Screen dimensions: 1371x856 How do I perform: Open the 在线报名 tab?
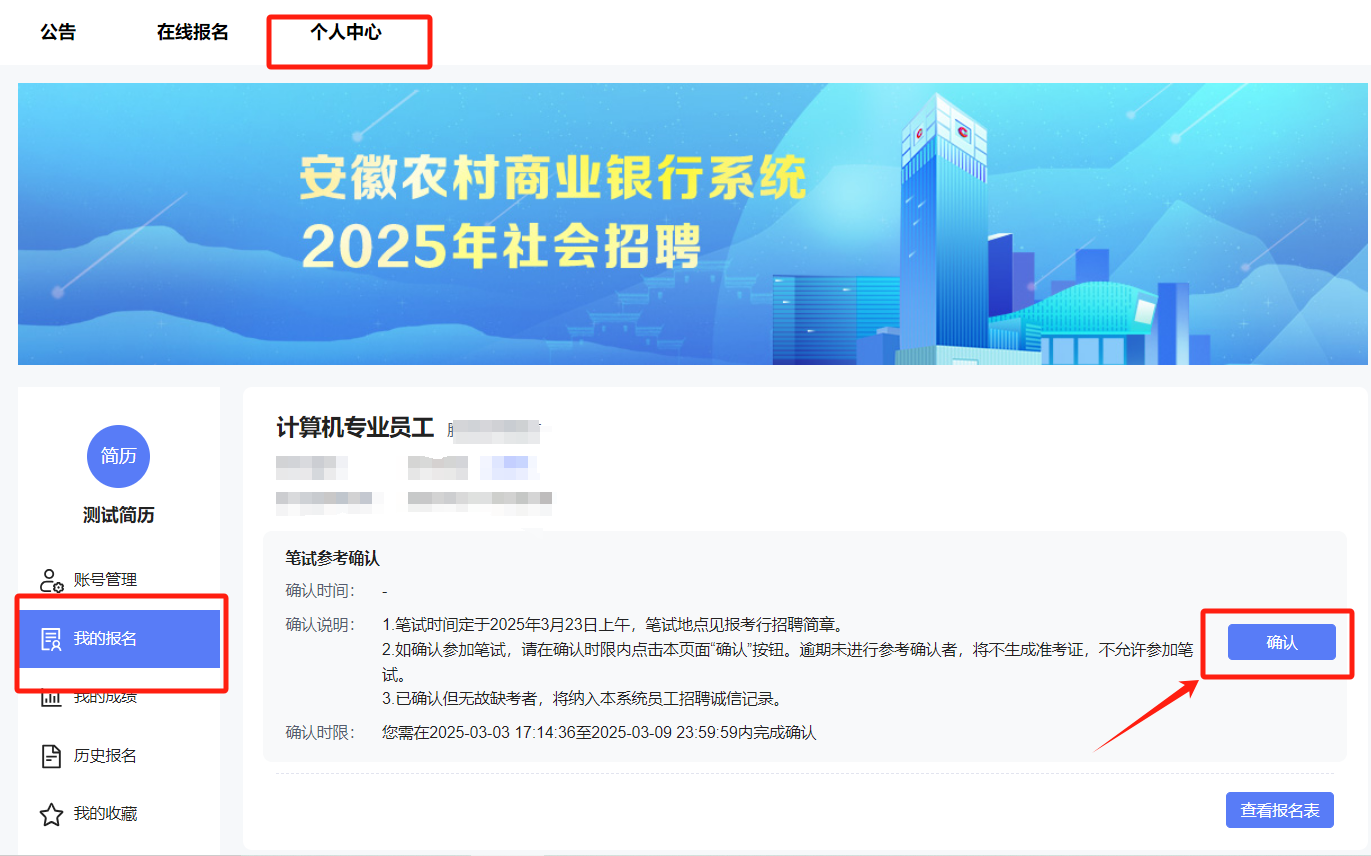point(191,31)
